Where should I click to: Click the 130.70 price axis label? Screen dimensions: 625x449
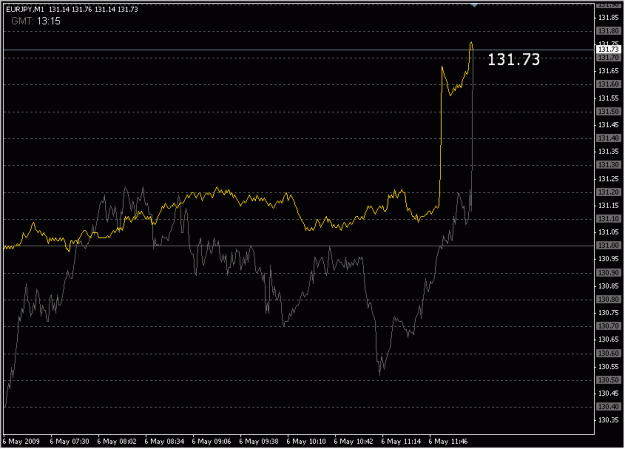(x=609, y=326)
